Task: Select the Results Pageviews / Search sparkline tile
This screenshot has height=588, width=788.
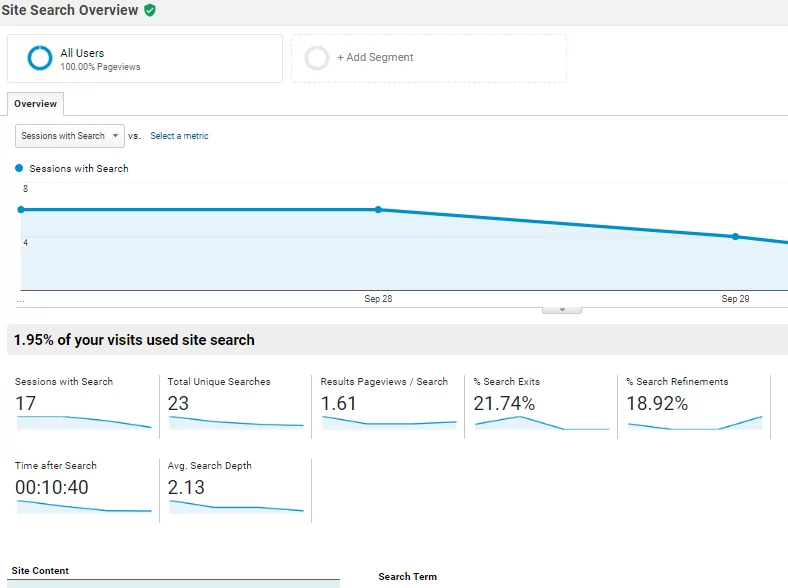Action: [389, 406]
